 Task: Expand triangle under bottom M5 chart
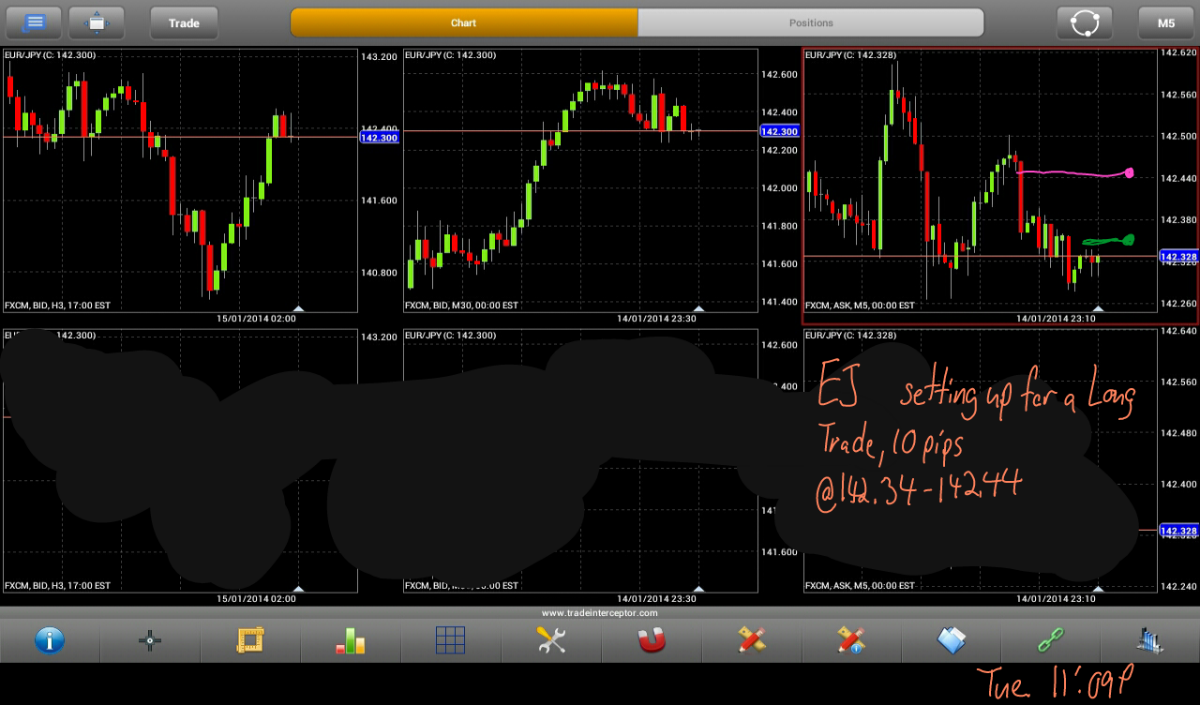tap(1098, 589)
